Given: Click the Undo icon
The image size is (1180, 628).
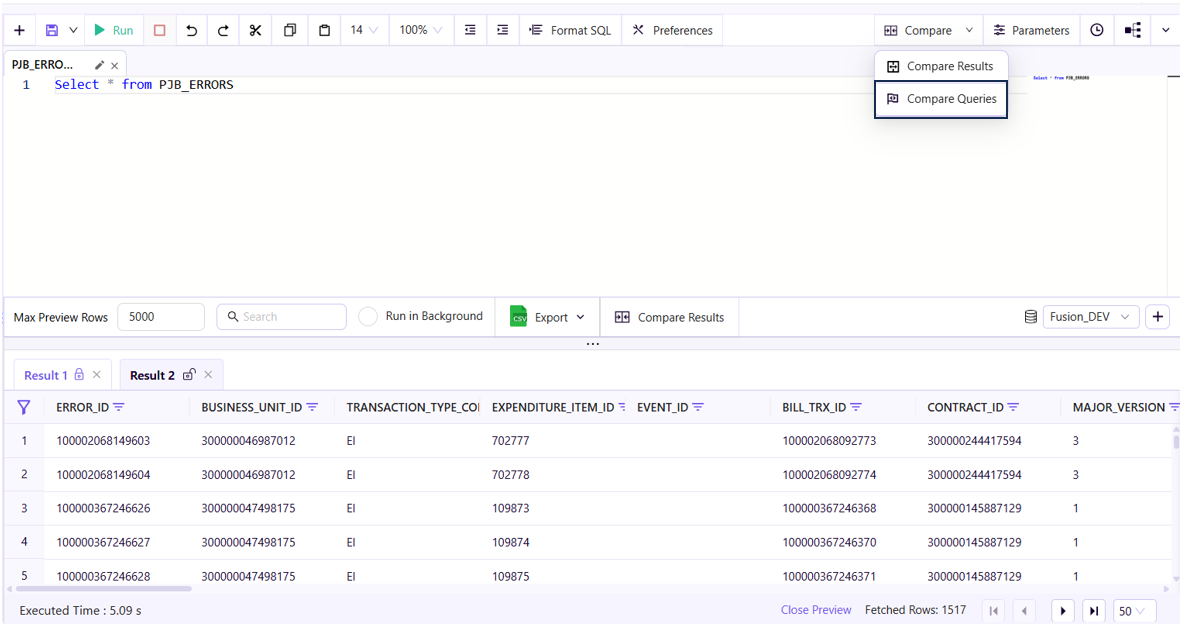Looking at the screenshot, I should point(191,30).
